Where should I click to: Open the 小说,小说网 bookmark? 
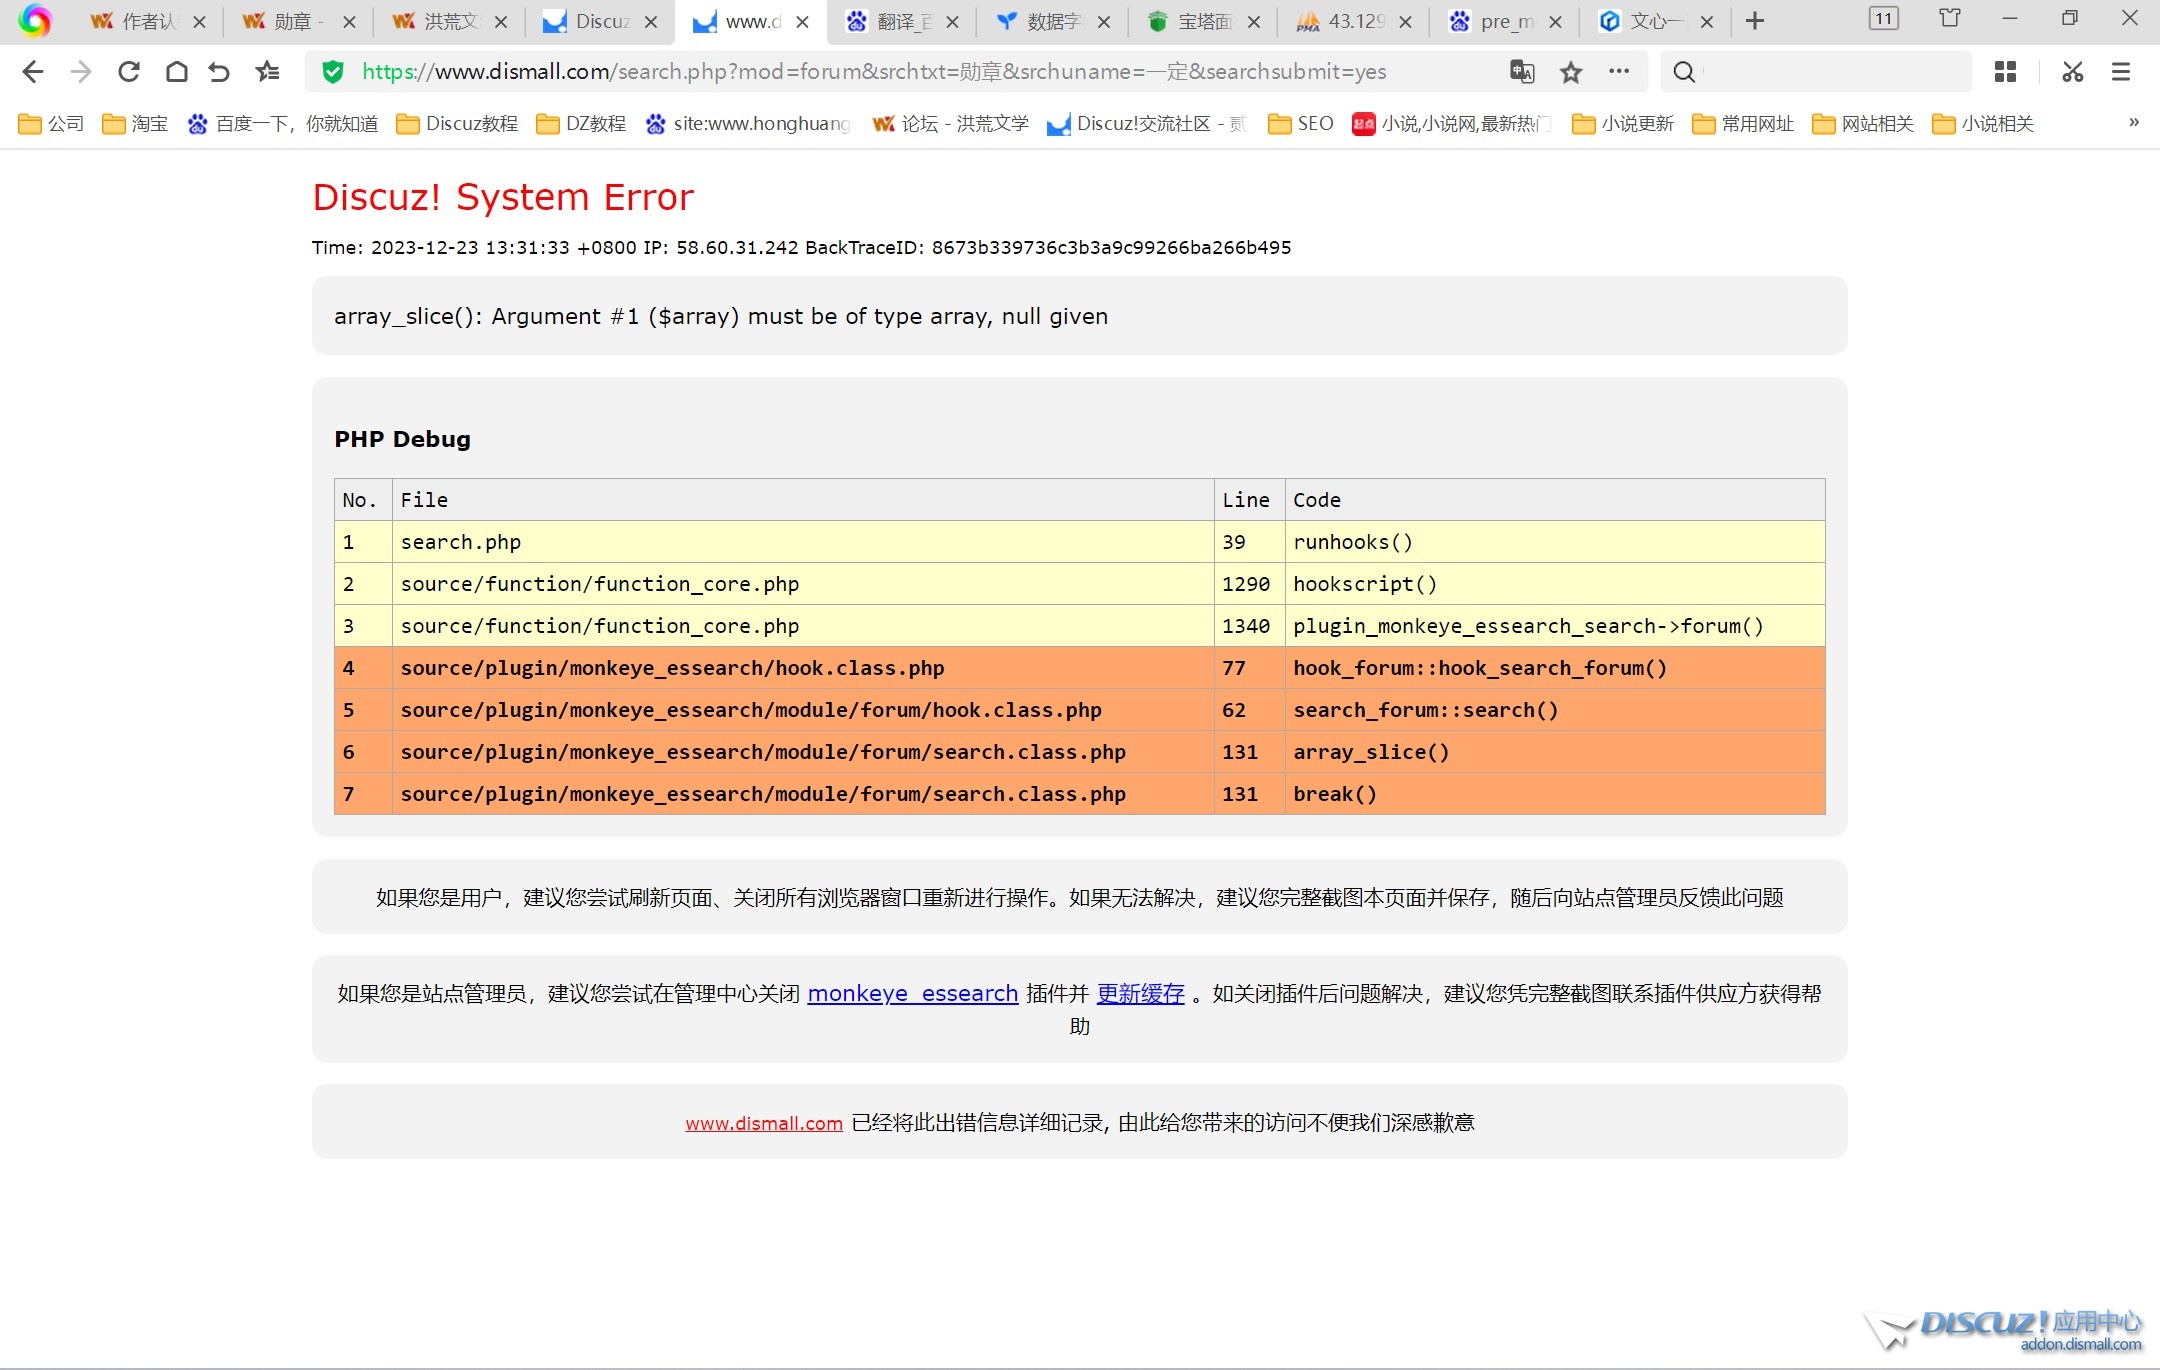(x=1451, y=124)
